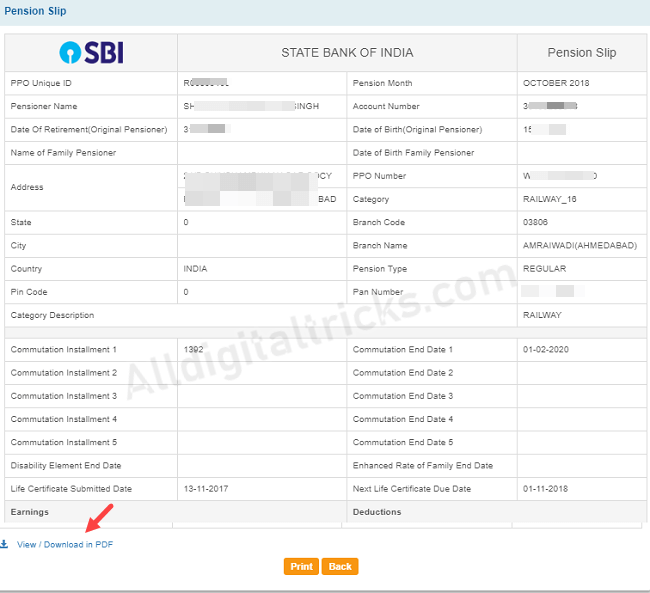Select STATE BANK OF INDIA header text
Screen dimensions: 650x593
coord(347,53)
